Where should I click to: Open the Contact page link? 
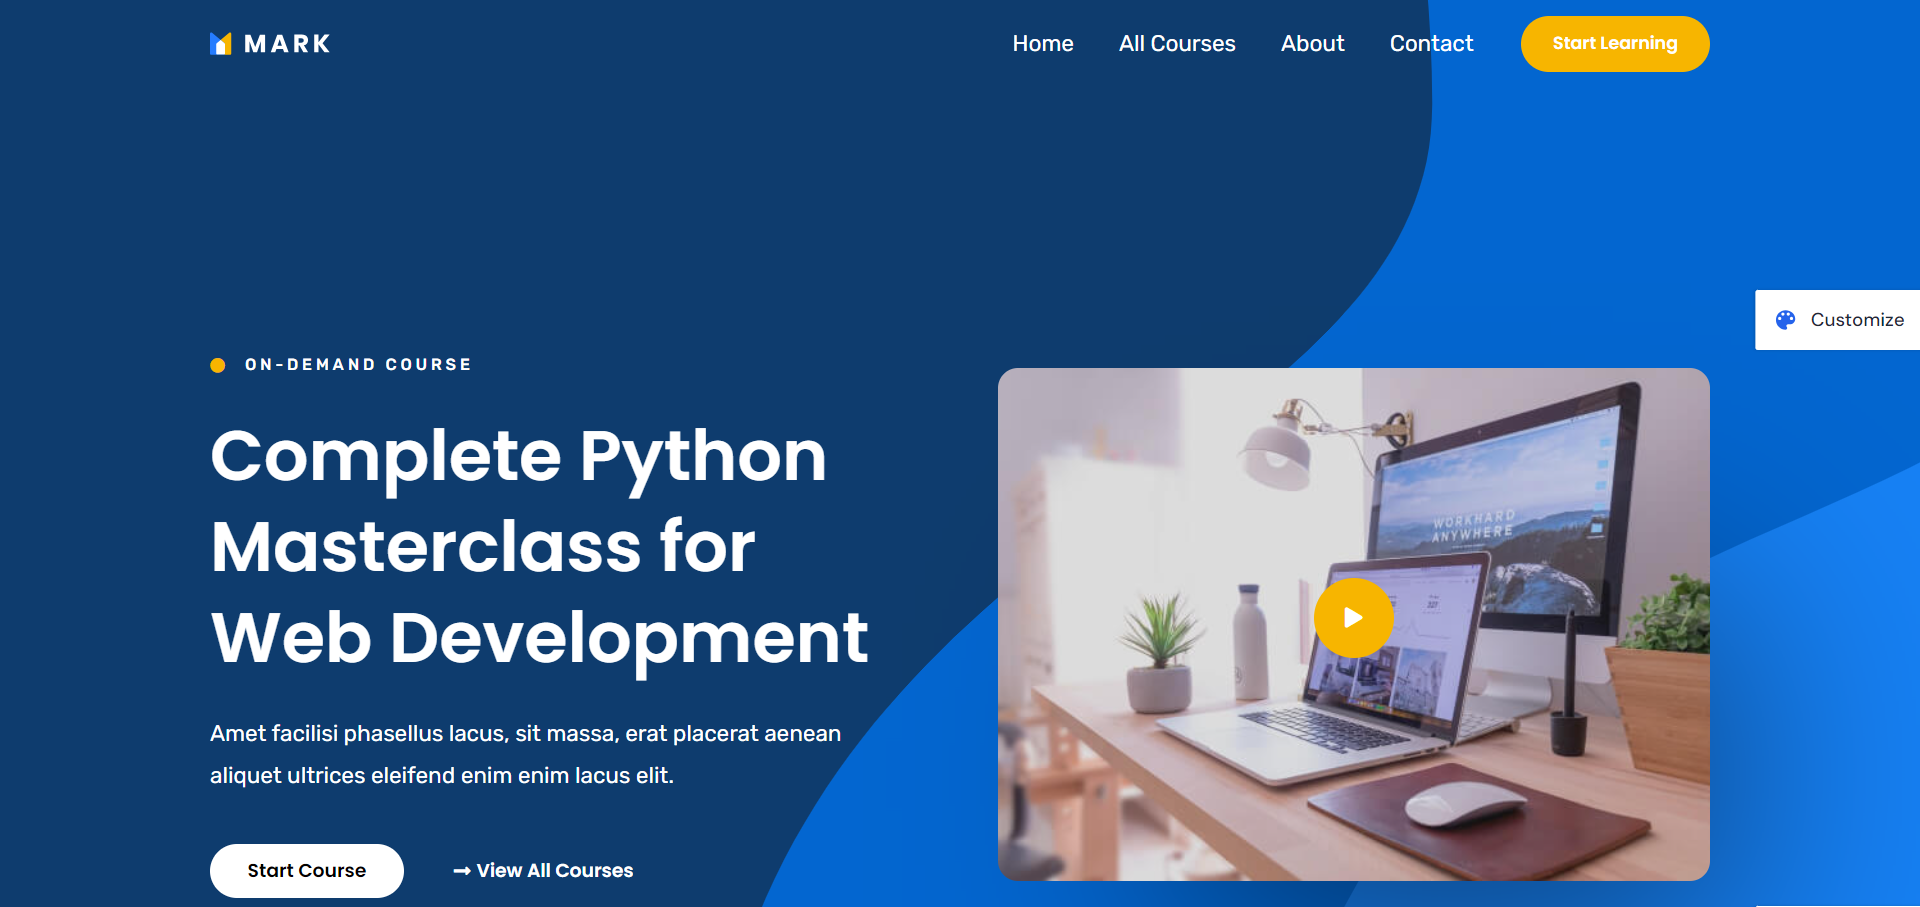click(x=1431, y=44)
